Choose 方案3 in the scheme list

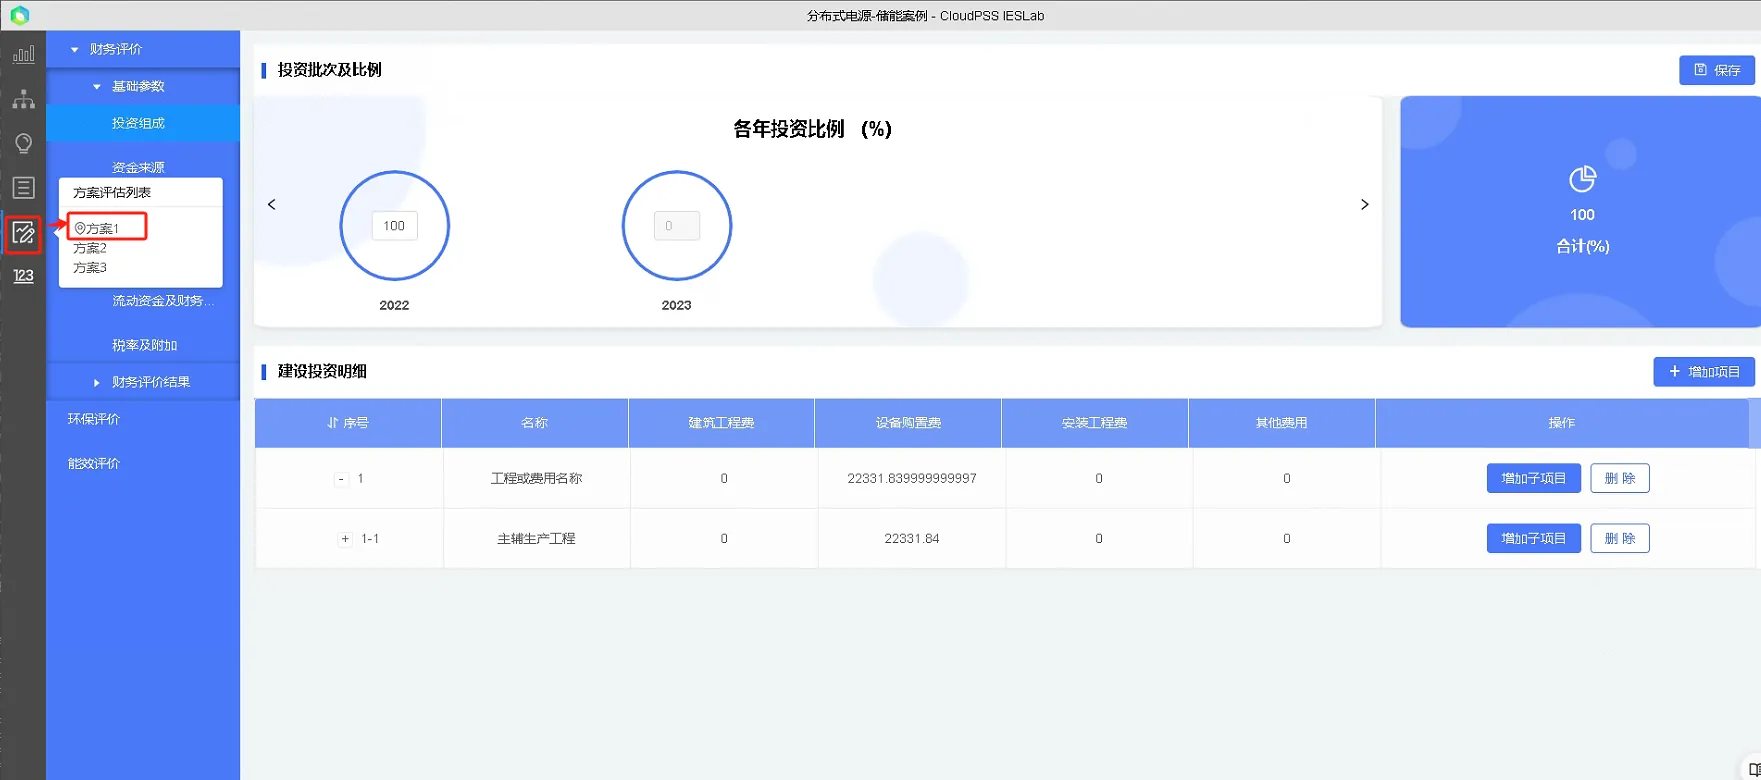(90, 268)
